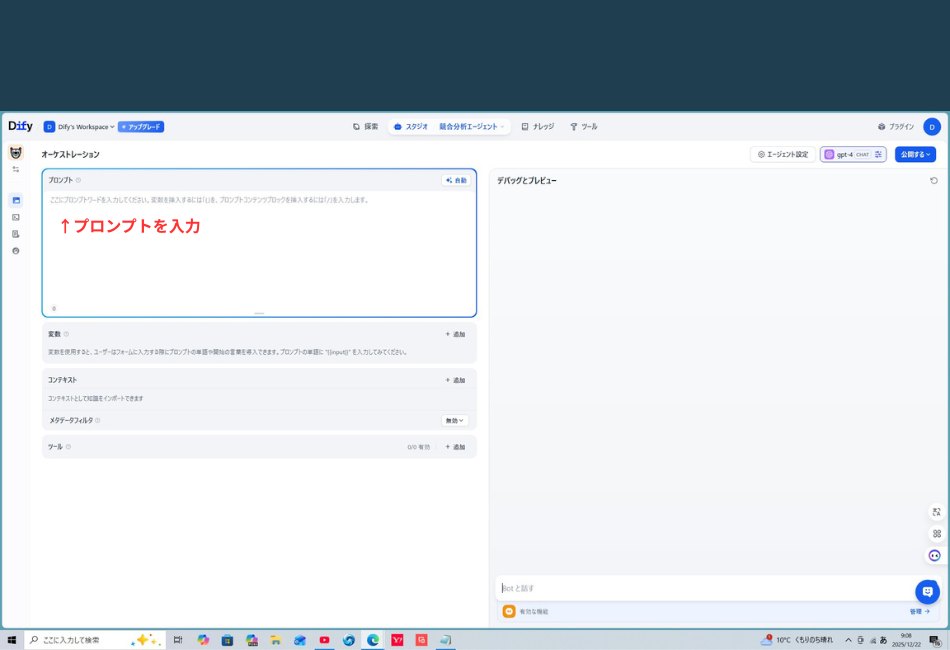The height and width of the screenshot is (650, 950).
Task: Open the メタデータフィルタ 無効 dropdown
Action: (x=455, y=421)
